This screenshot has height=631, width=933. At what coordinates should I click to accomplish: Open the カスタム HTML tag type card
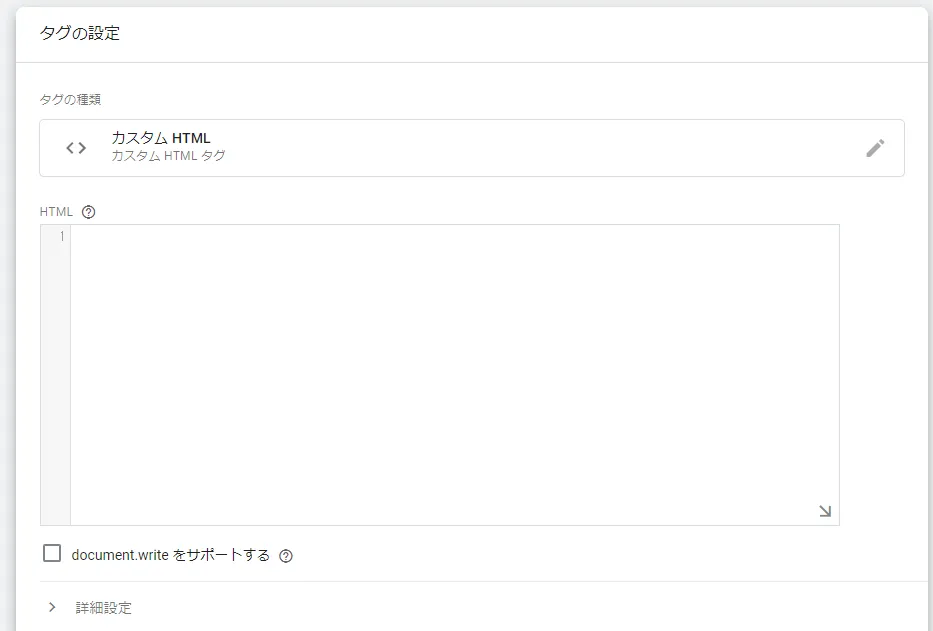coord(472,148)
